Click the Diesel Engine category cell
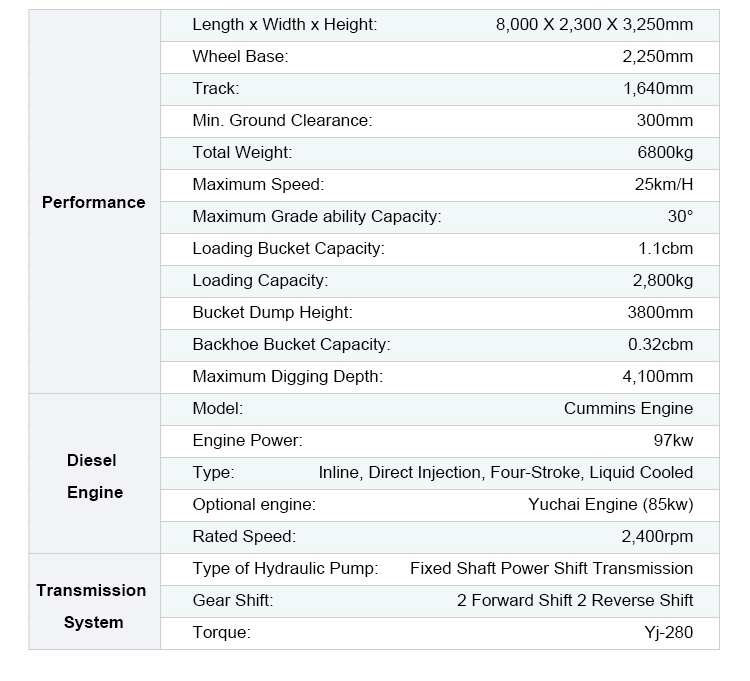 [x=94, y=476]
